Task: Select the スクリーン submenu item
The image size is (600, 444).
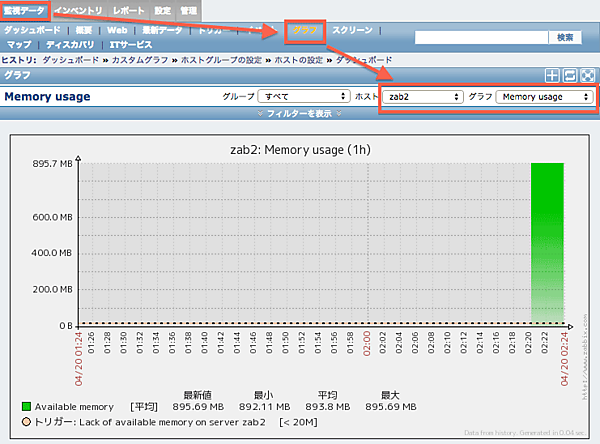Action: [x=352, y=31]
